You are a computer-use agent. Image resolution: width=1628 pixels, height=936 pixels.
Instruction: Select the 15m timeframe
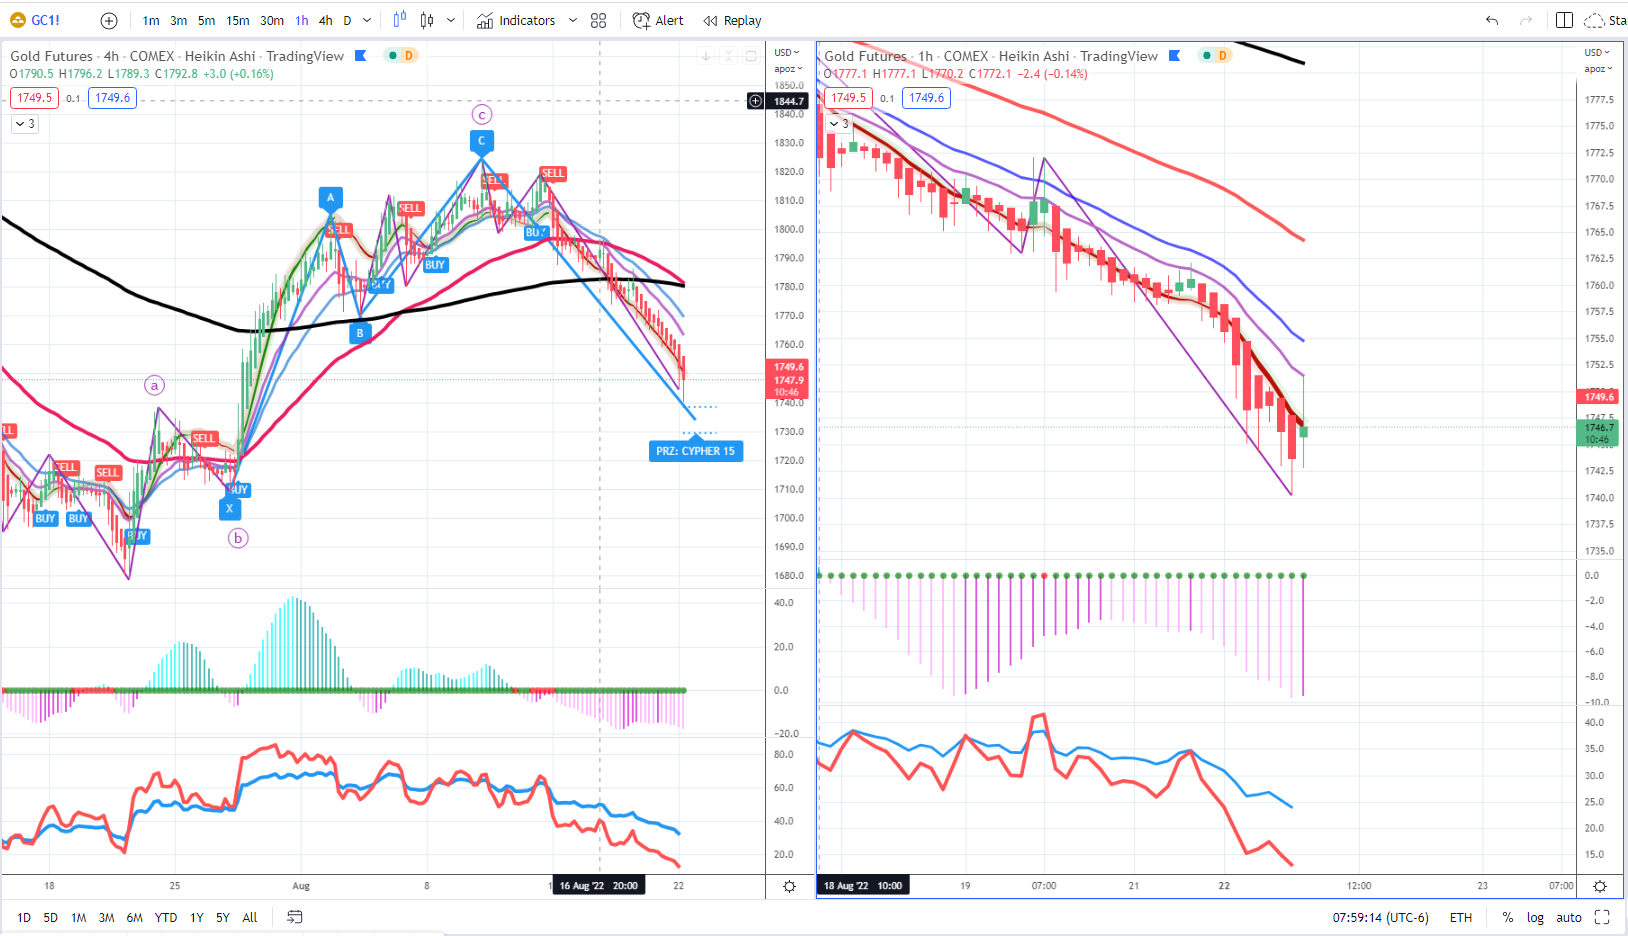point(238,20)
